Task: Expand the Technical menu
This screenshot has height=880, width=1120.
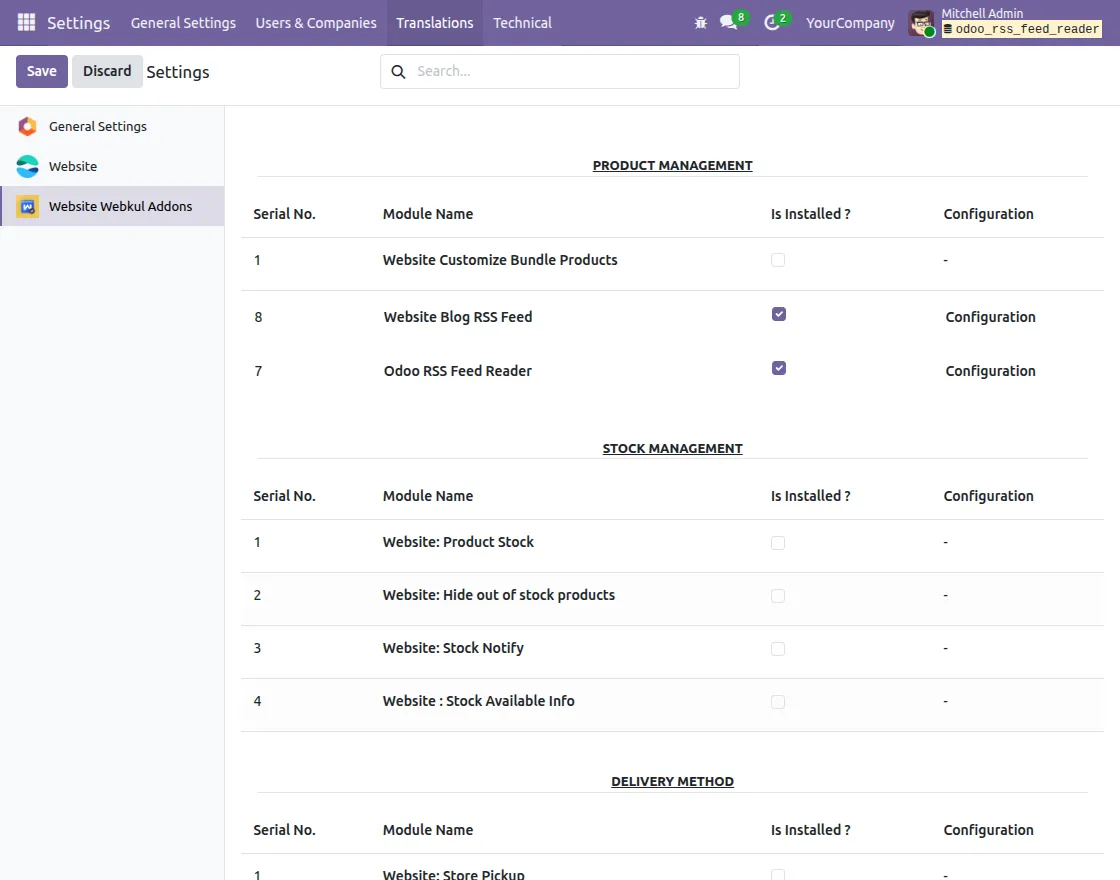Action: [522, 22]
